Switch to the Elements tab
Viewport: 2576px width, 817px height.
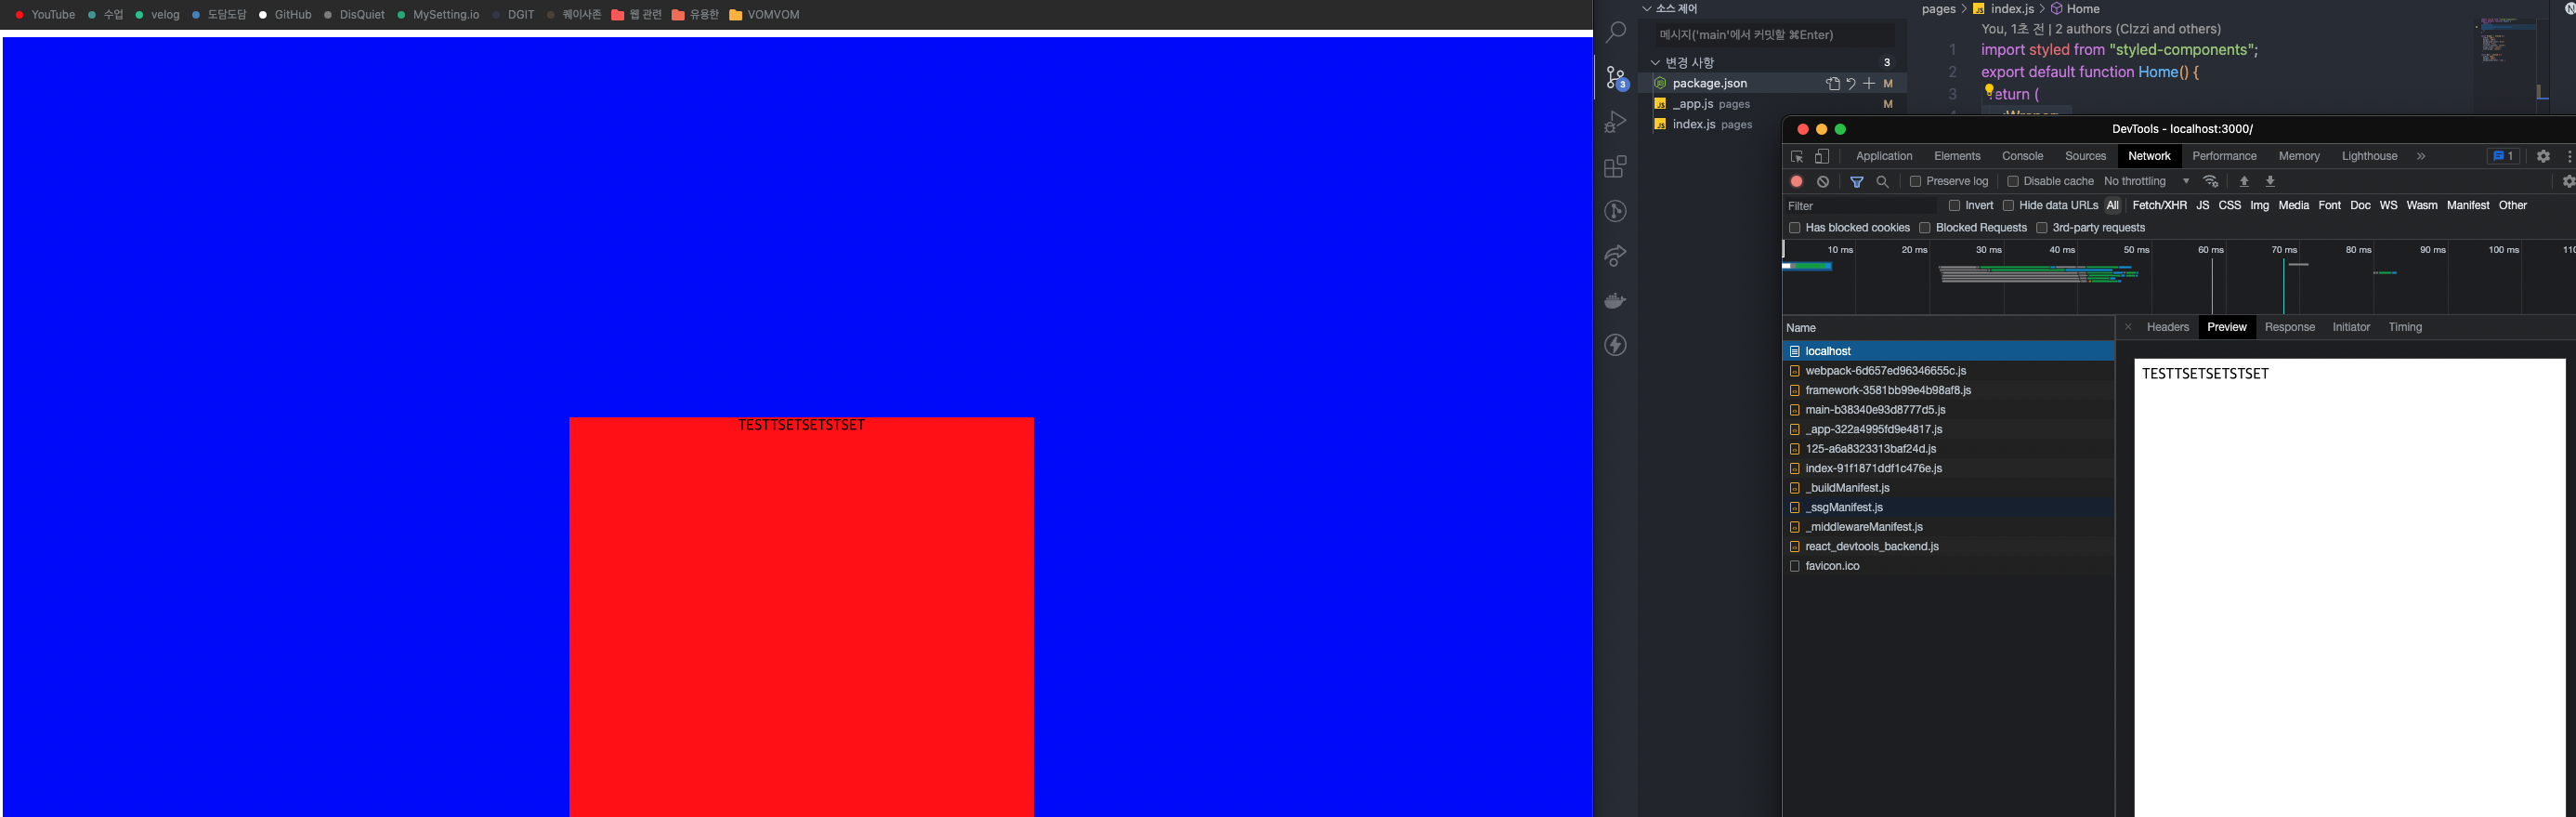(x=1957, y=157)
